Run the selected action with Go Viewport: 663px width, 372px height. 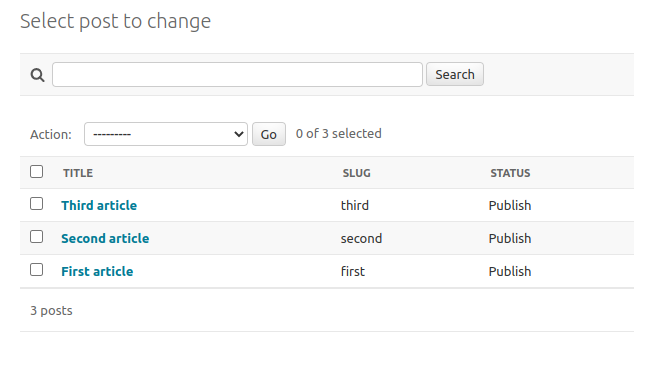pos(269,134)
